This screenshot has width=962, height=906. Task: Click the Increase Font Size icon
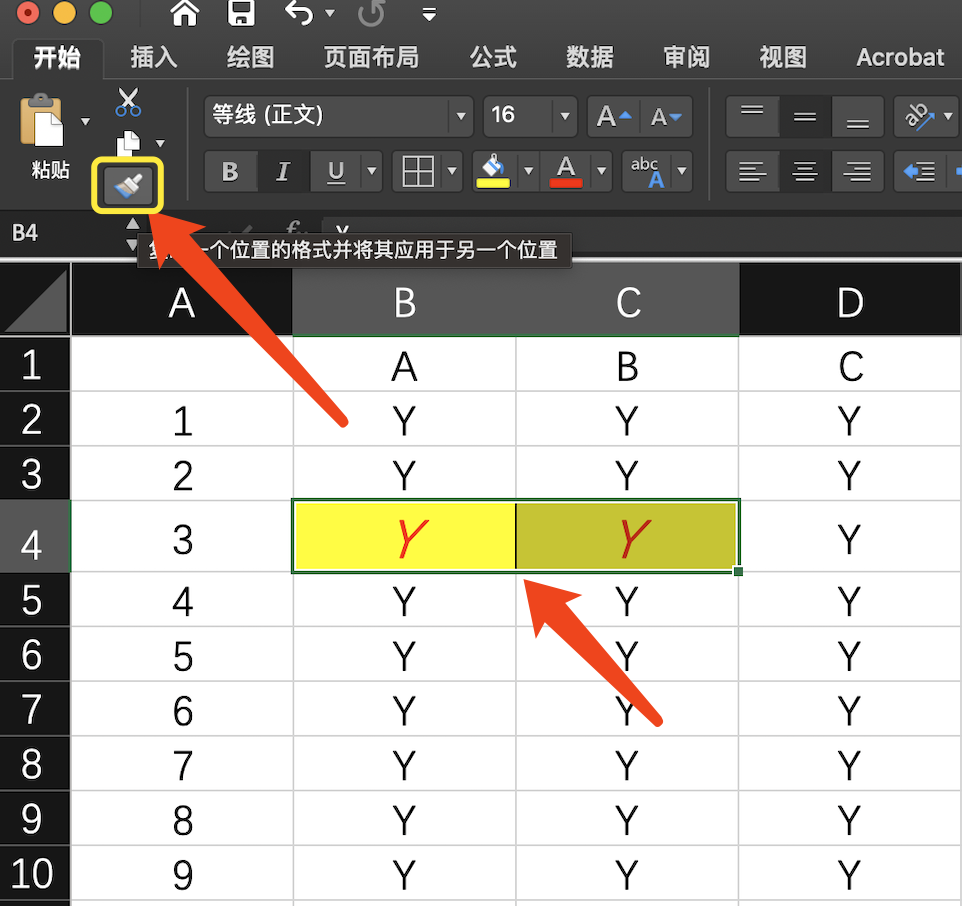612,116
